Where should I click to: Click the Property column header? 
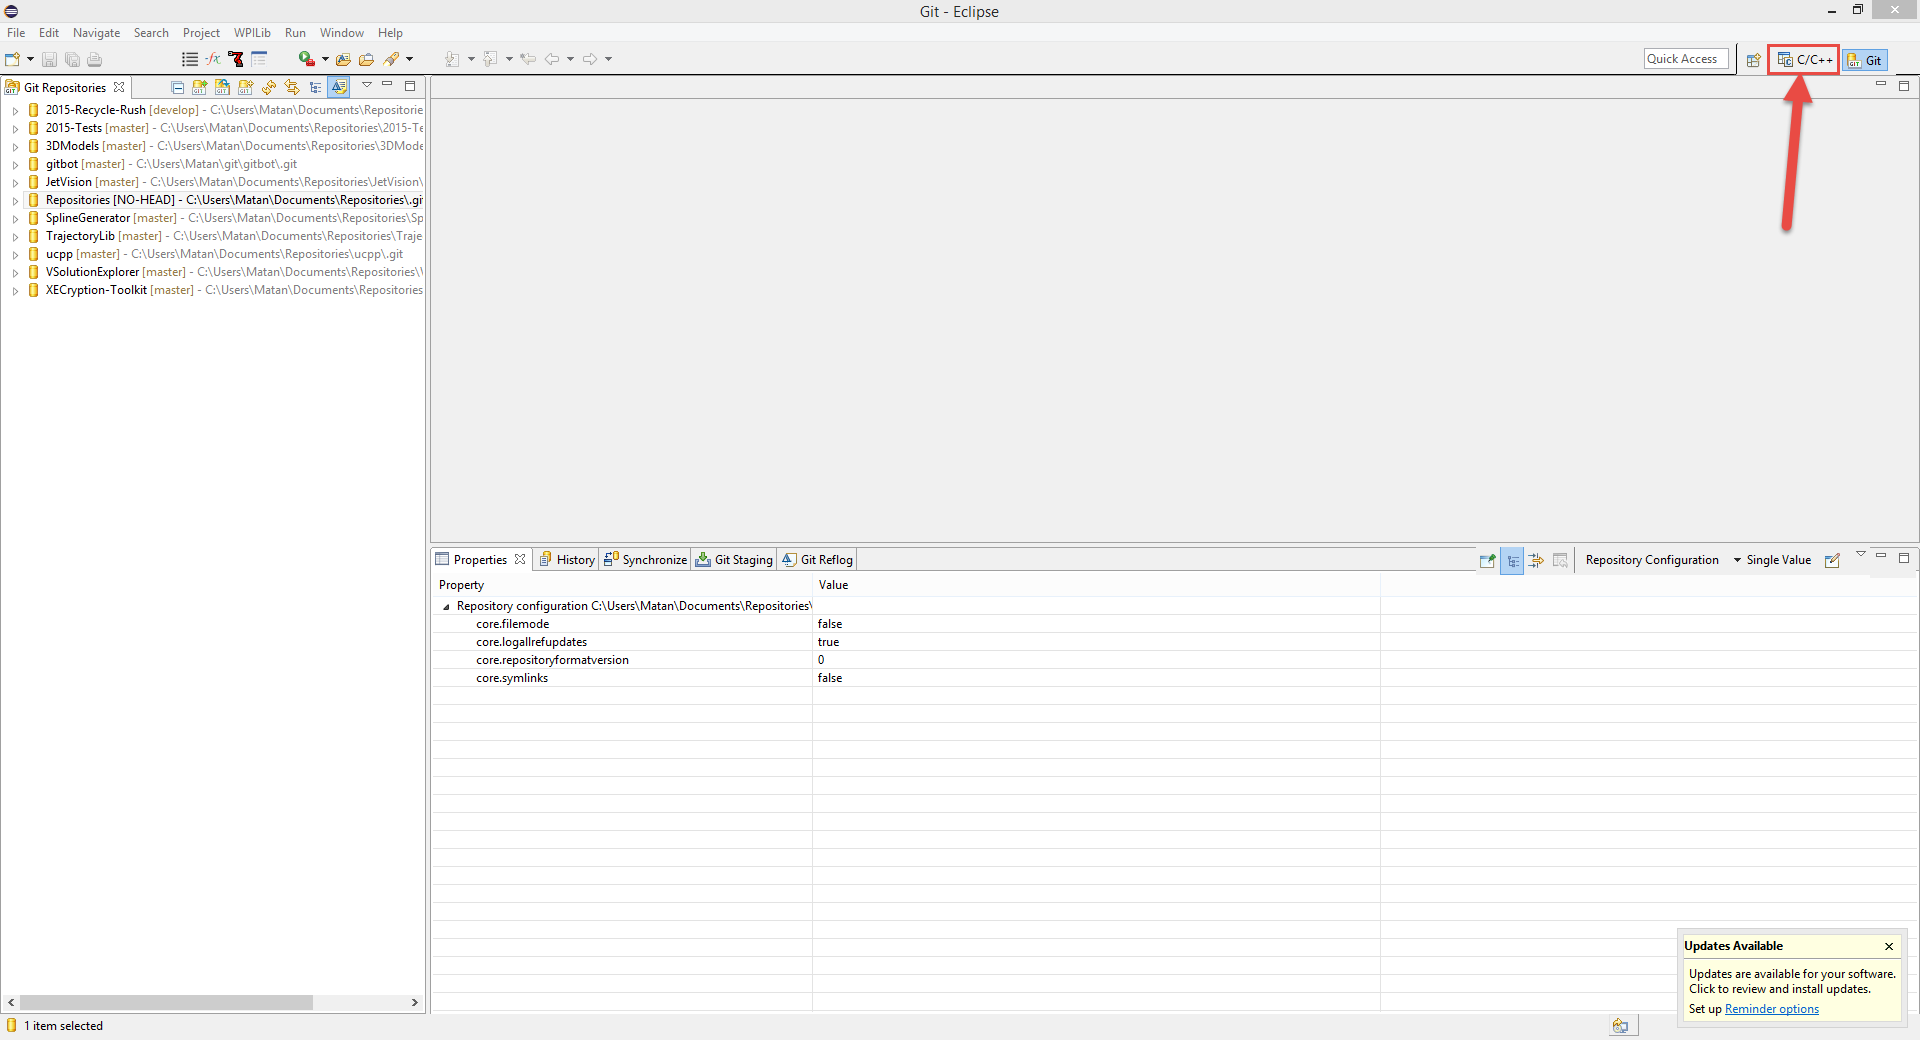[622, 585]
